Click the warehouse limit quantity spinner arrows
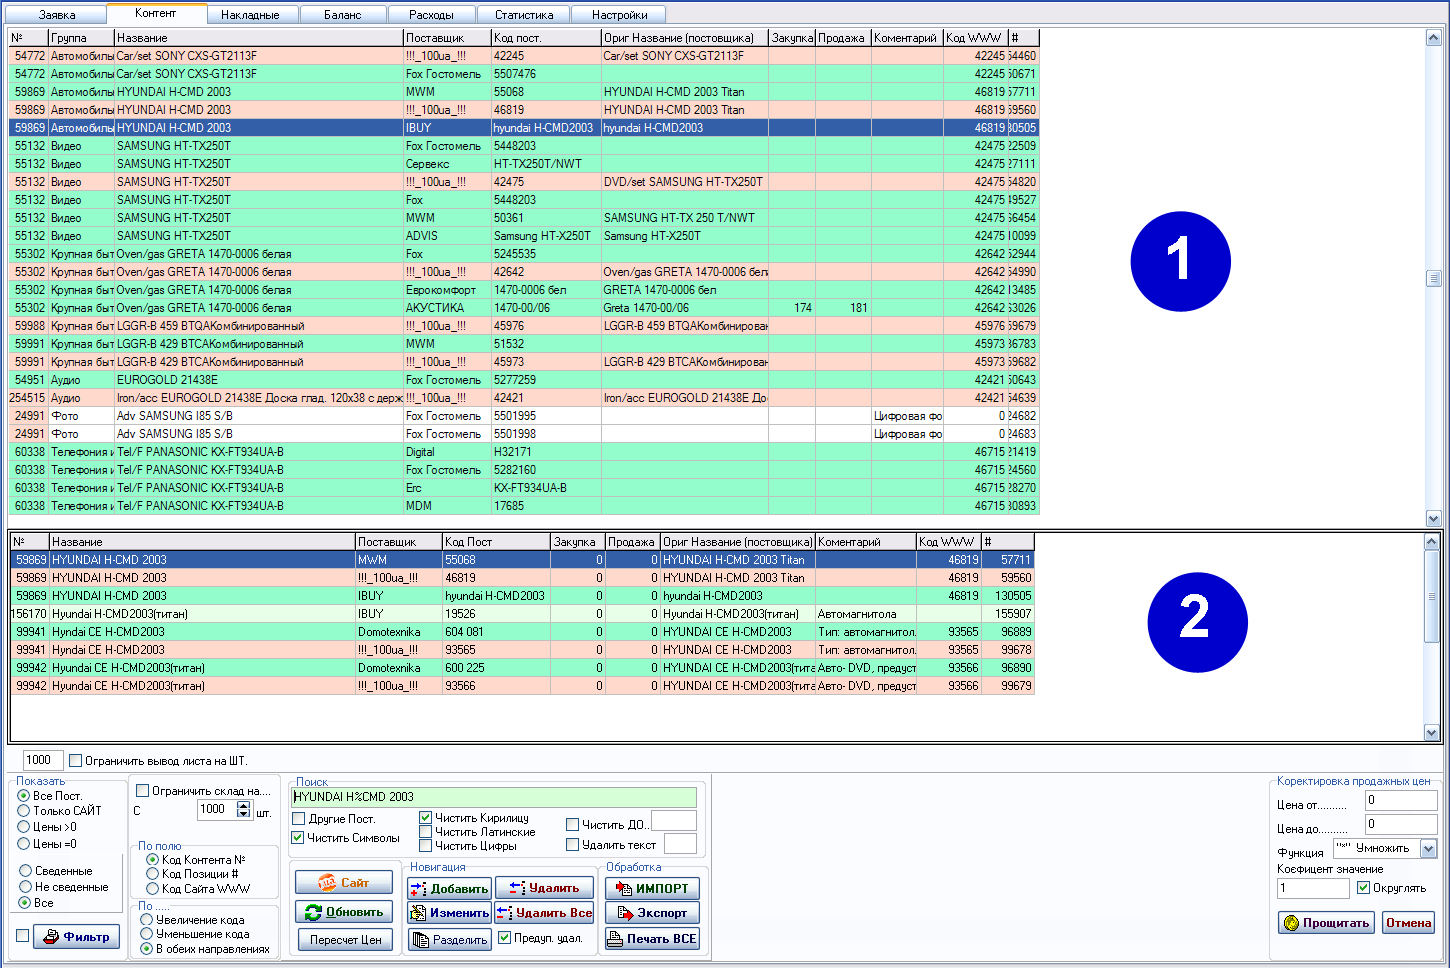Viewport: 1450px width, 968px height. click(244, 809)
